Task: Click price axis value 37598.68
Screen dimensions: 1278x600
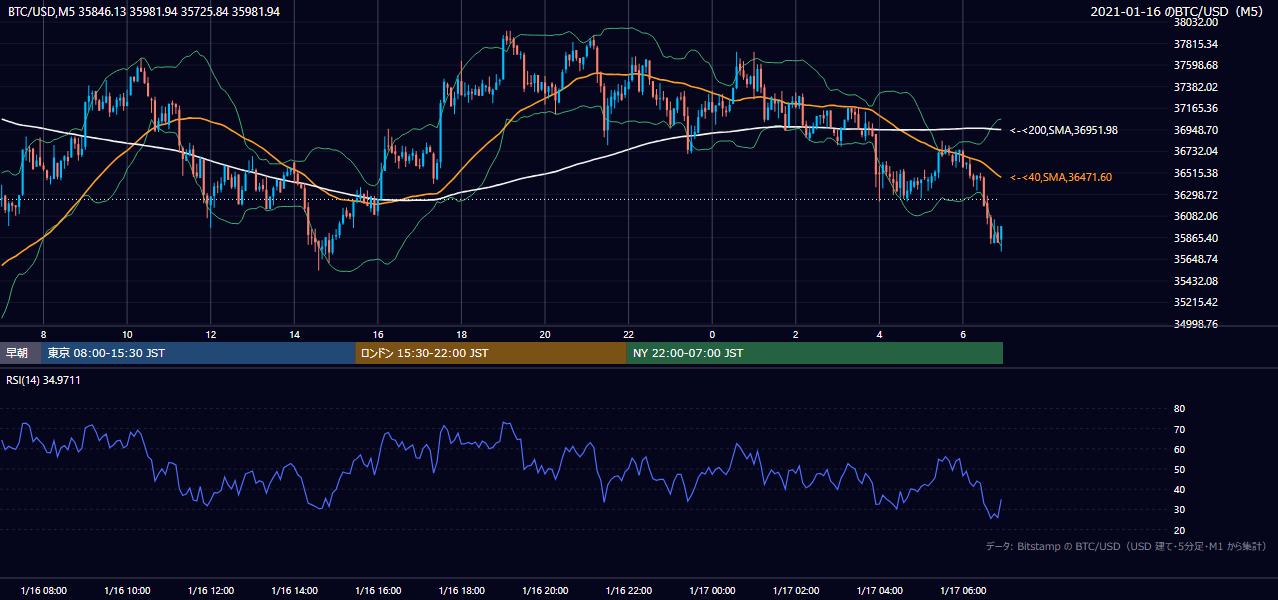Action: point(1196,65)
